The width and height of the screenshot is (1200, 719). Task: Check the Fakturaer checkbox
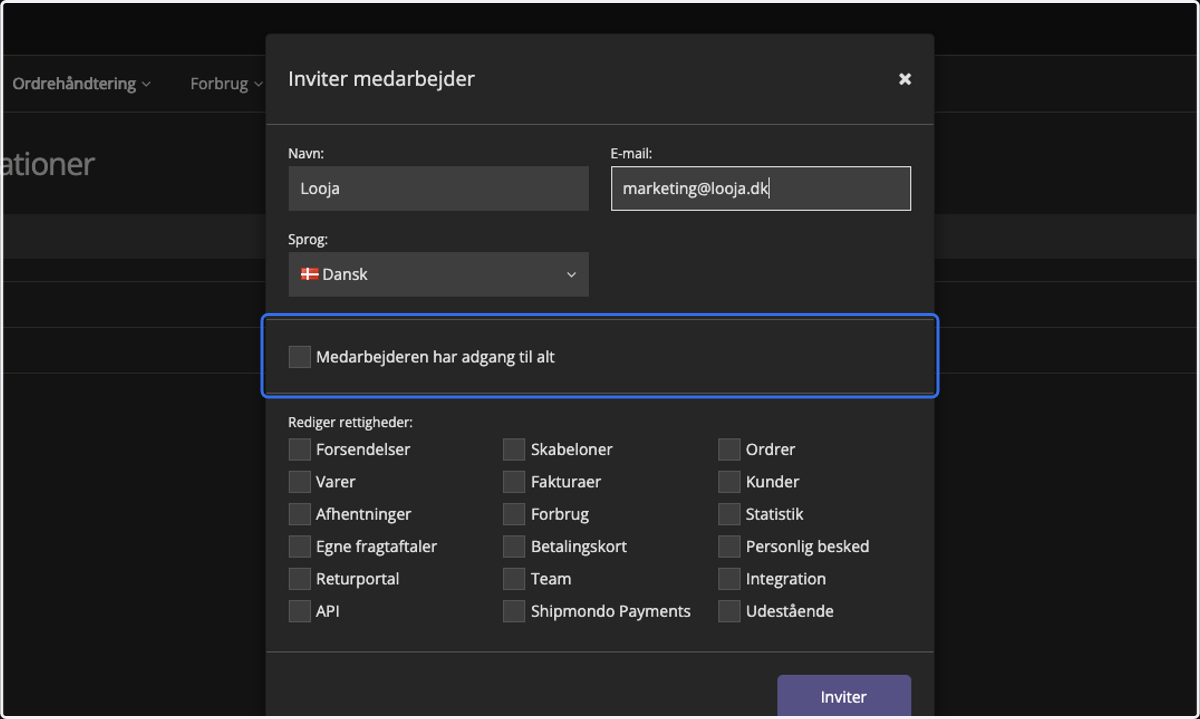(x=514, y=481)
